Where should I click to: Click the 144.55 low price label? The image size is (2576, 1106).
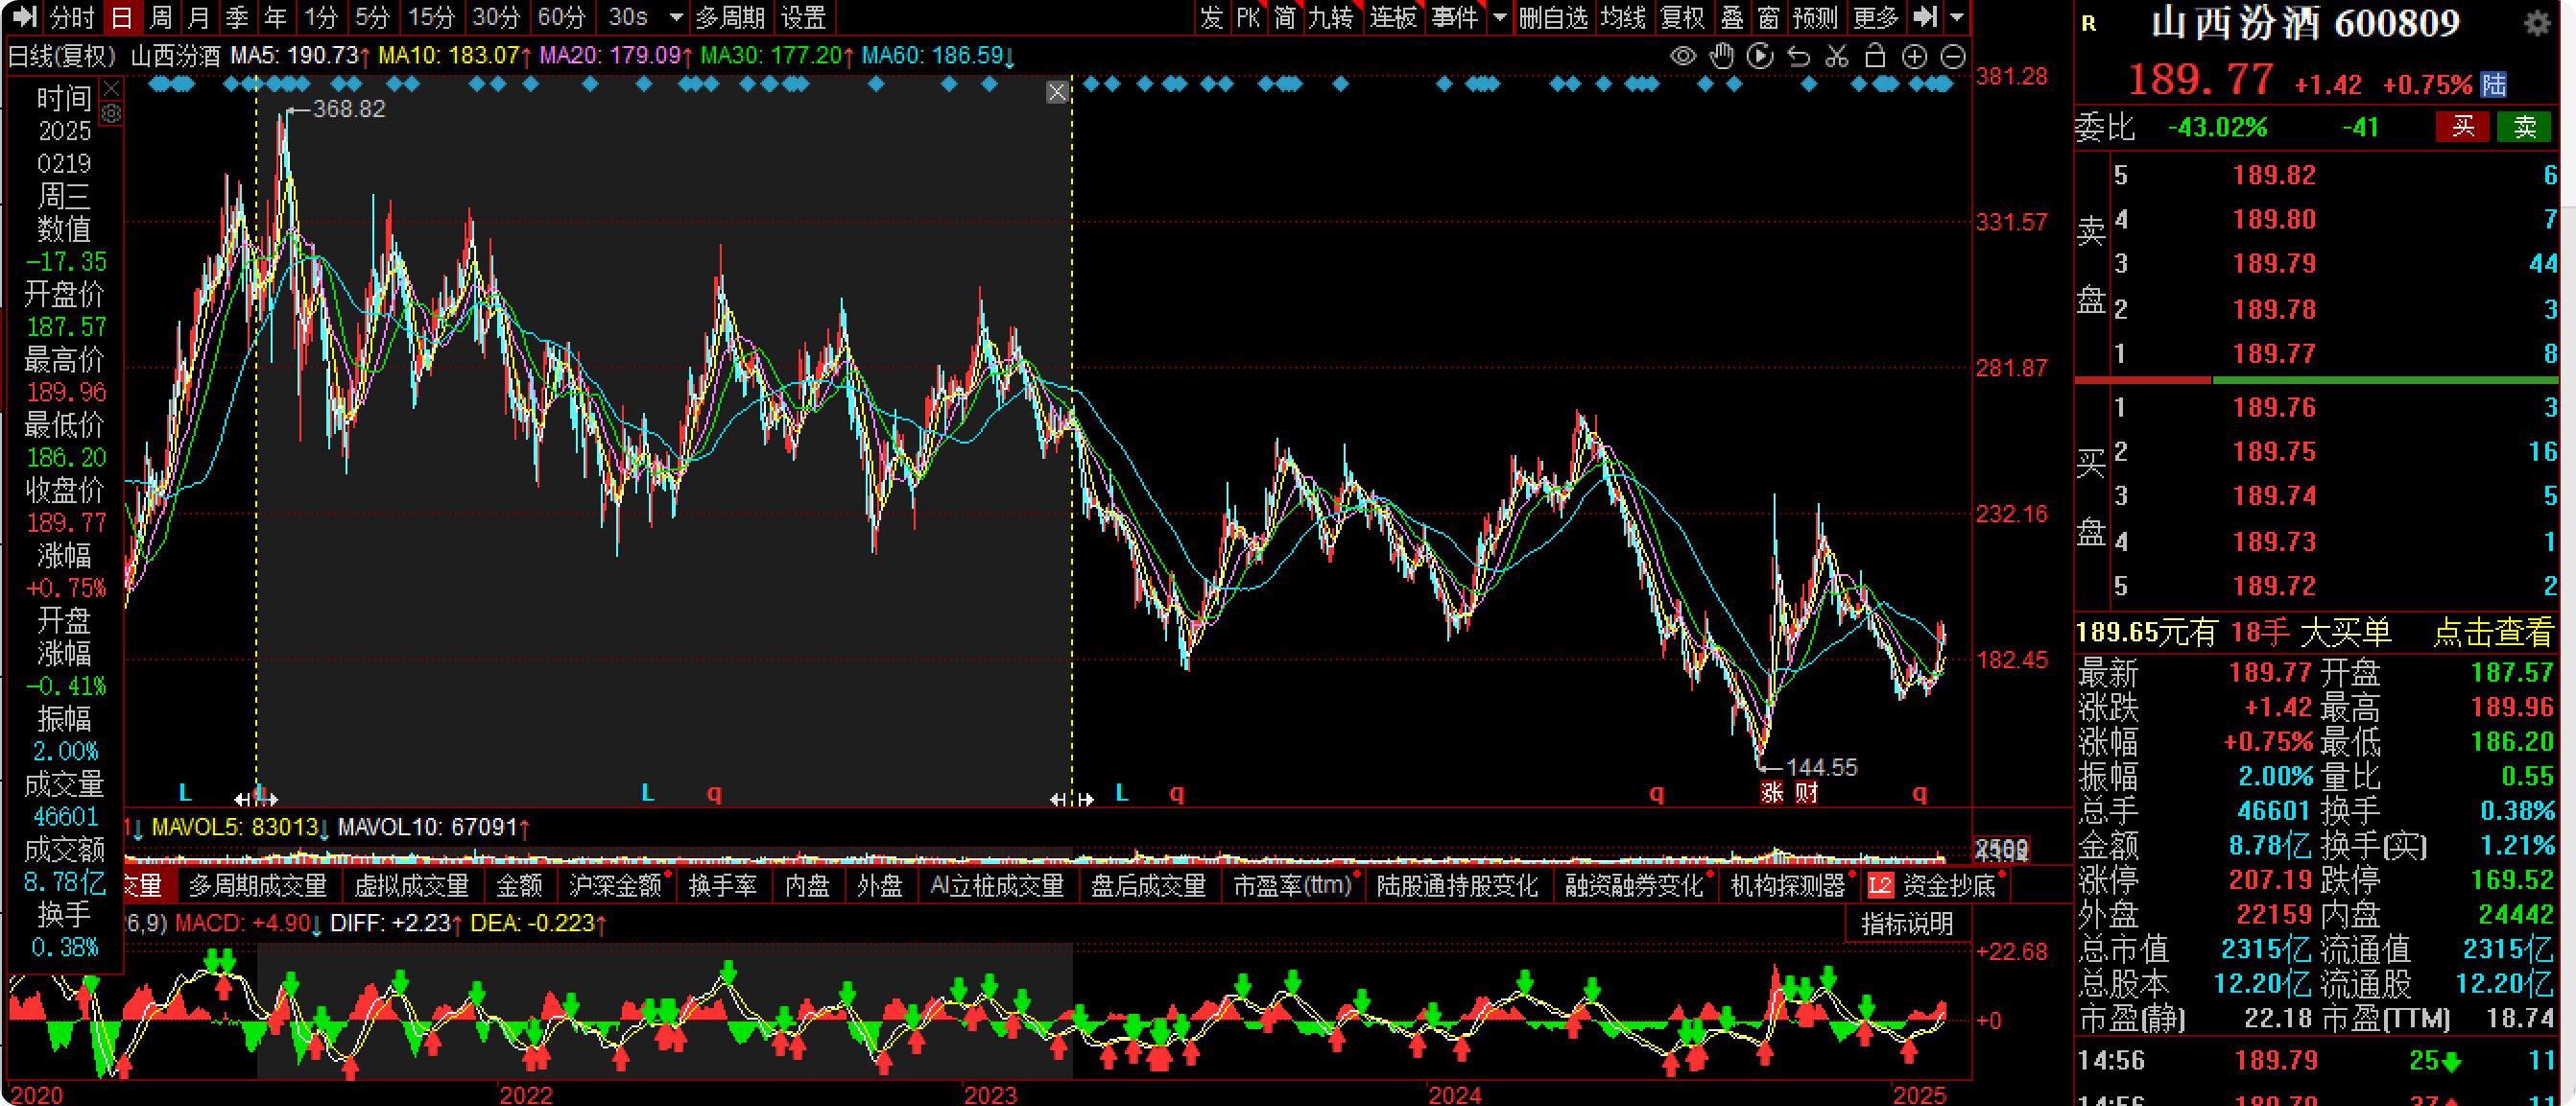coord(1821,767)
